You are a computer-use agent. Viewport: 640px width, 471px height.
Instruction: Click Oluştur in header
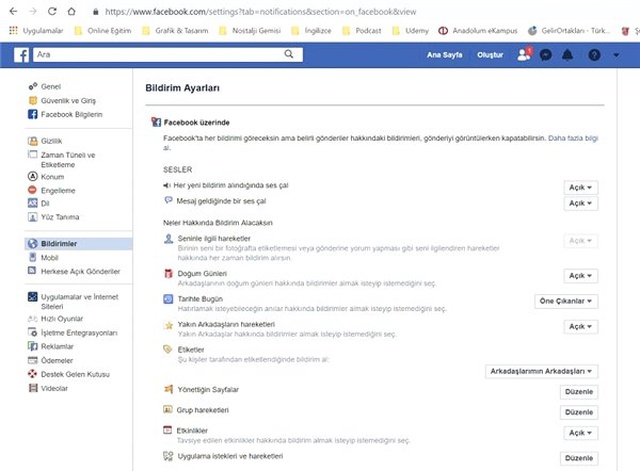point(490,55)
